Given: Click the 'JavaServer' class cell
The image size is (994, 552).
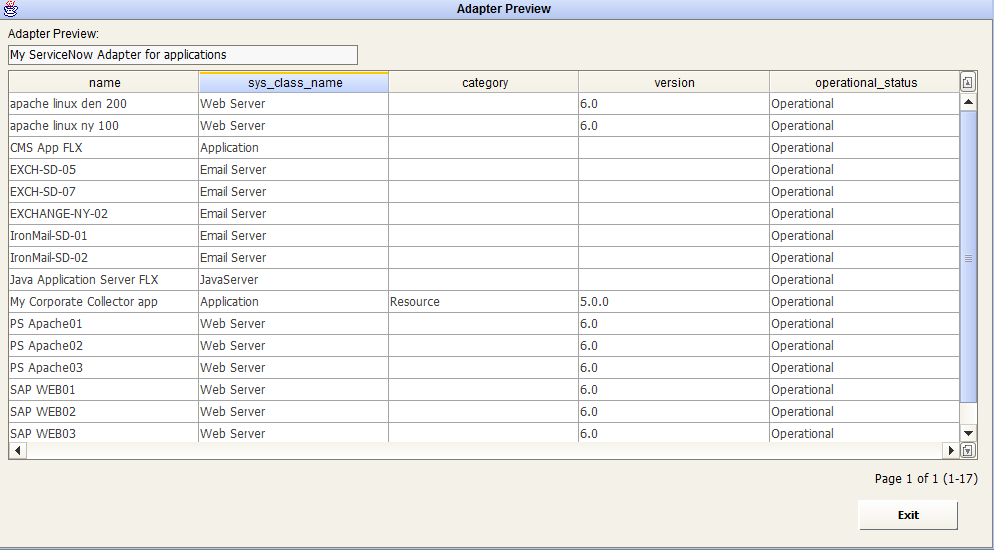Looking at the screenshot, I should (x=294, y=279).
